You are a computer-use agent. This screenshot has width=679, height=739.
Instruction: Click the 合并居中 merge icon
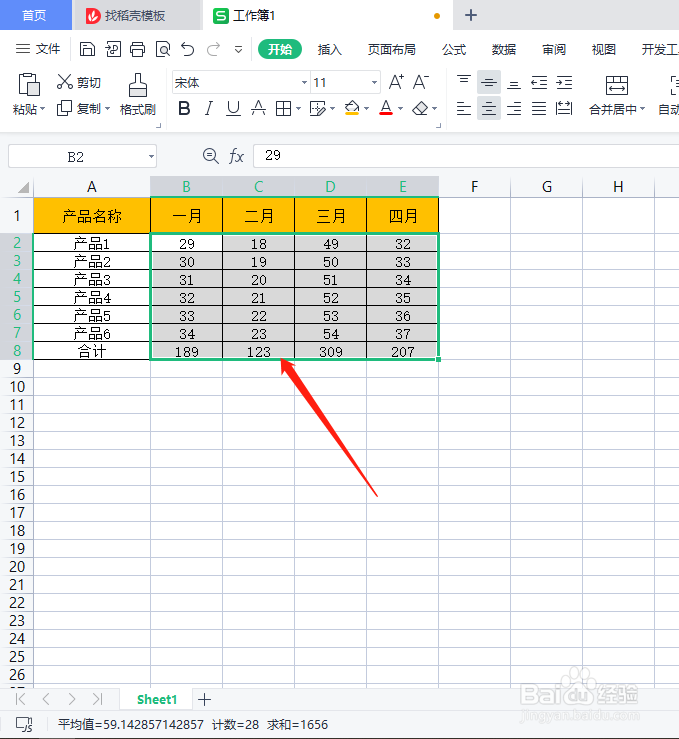617,86
